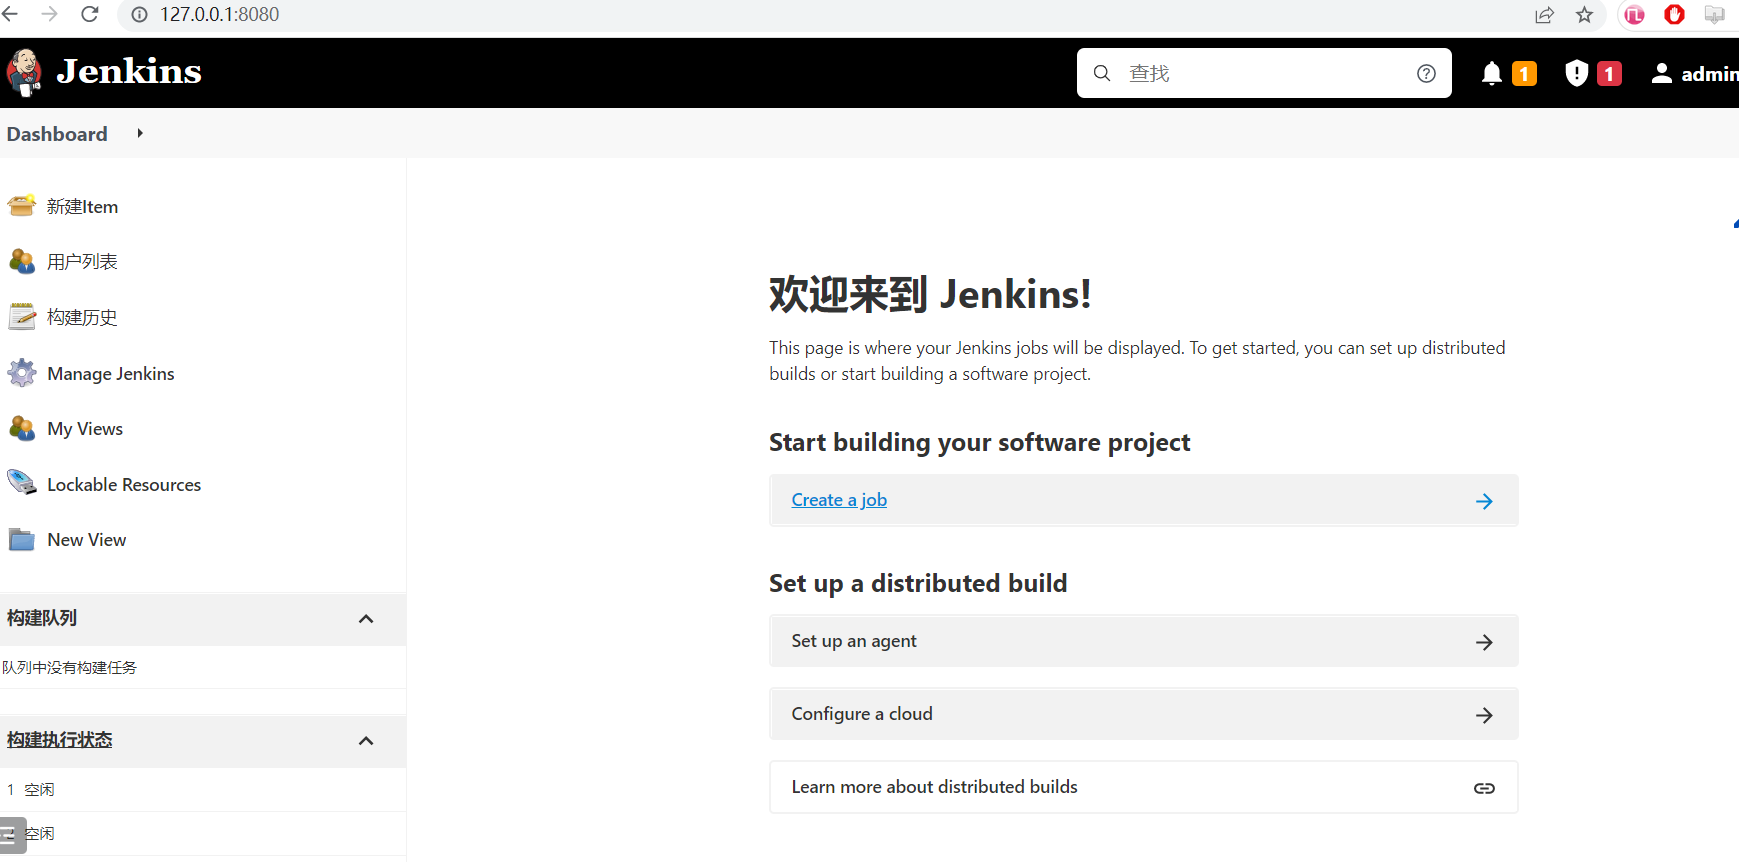Click the Lockable Resources icon
Image resolution: width=1739 pixels, height=862 pixels.
[x=22, y=484]
